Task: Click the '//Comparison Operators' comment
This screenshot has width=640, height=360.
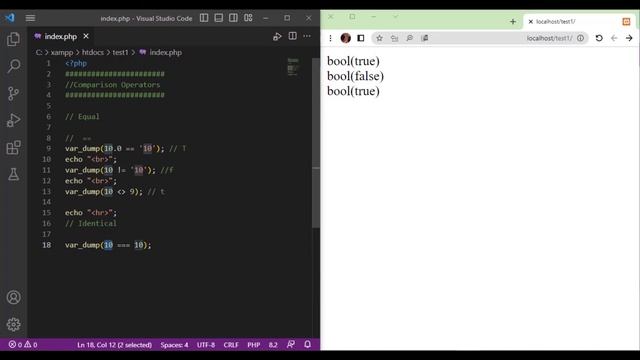Action: point(113,84)
